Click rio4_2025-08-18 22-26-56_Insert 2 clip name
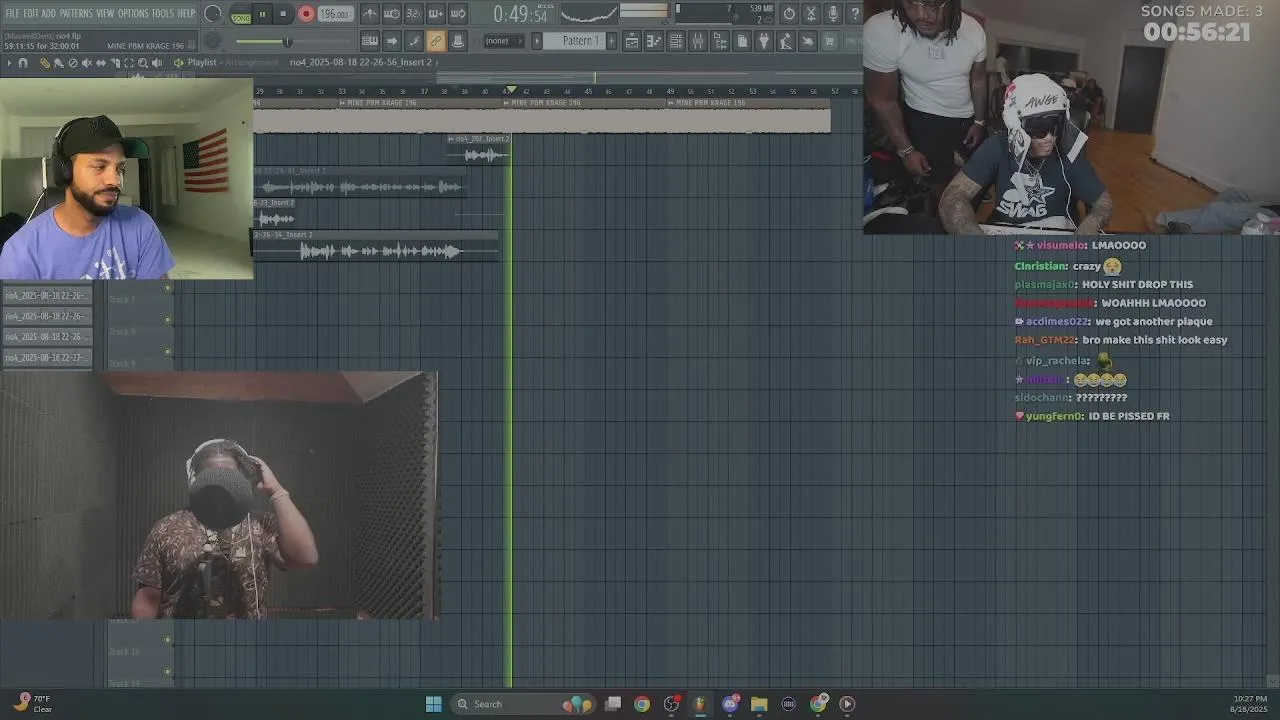 coord(360,62)
